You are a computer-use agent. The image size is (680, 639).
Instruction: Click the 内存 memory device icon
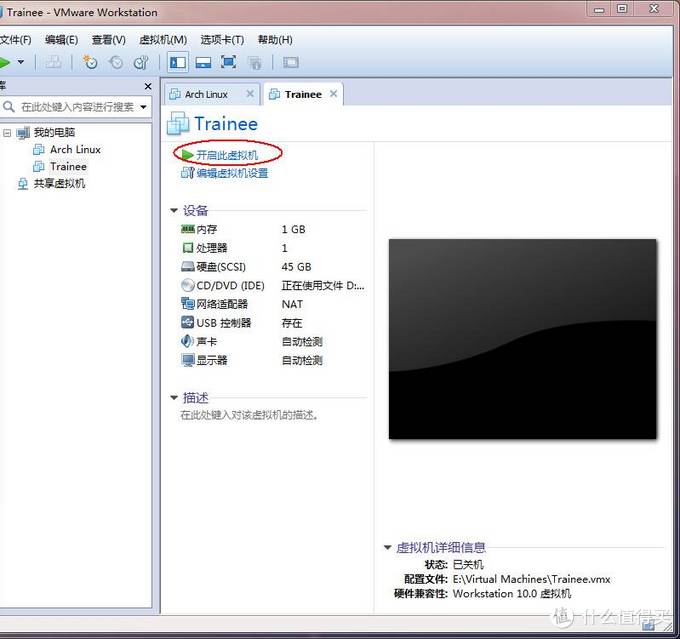187,229
